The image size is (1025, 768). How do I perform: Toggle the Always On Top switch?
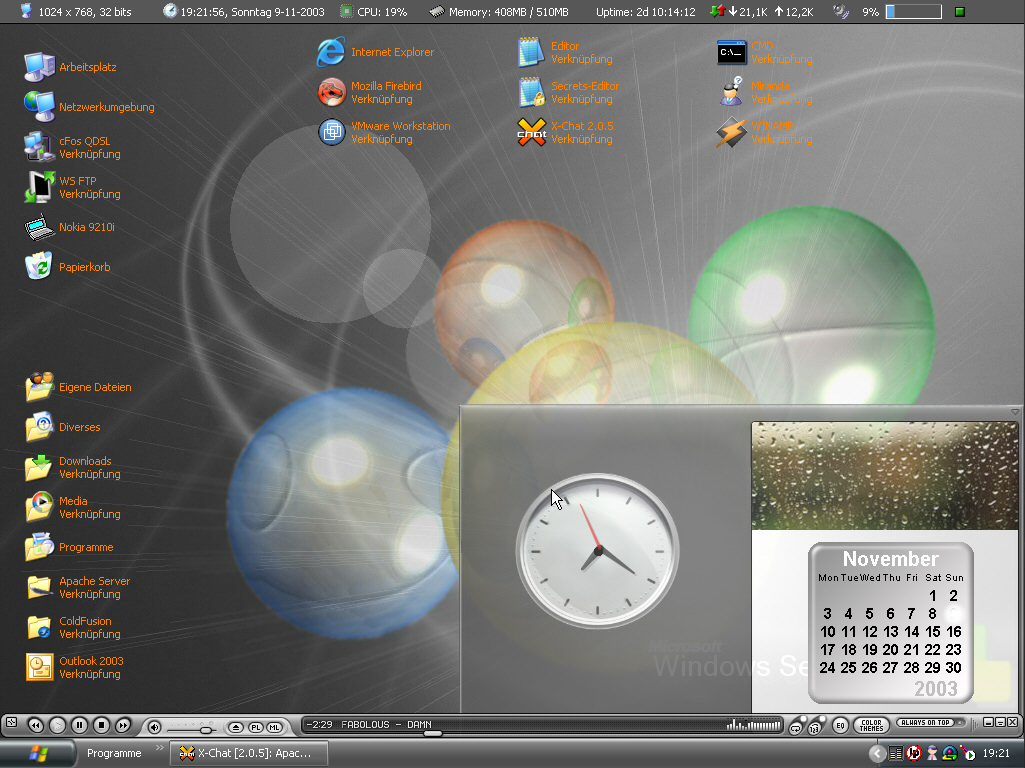click(928, 723)
